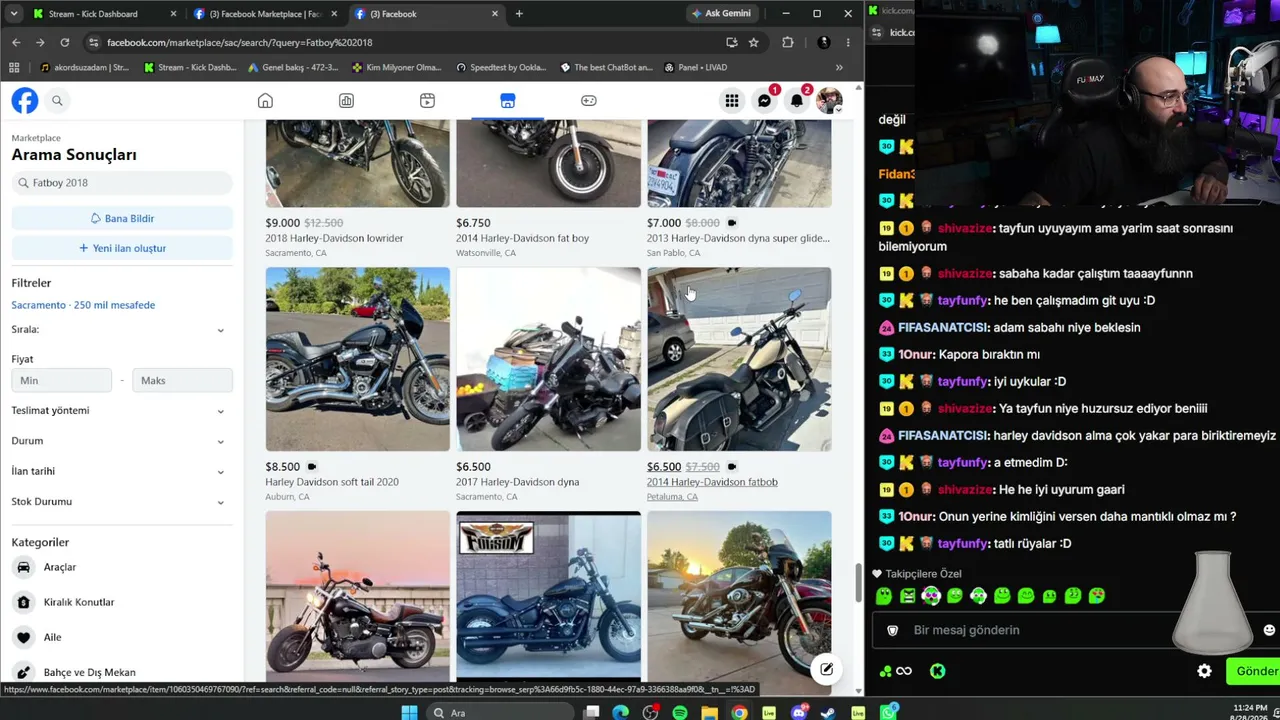Open the akordsuzadam bookmark
The width and height of the screenshot is (1280, 720).
pos(85,67)
